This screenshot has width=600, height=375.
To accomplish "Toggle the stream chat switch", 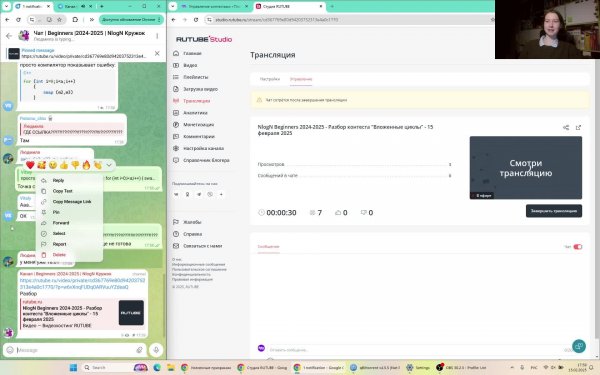I will coord(577,247).
